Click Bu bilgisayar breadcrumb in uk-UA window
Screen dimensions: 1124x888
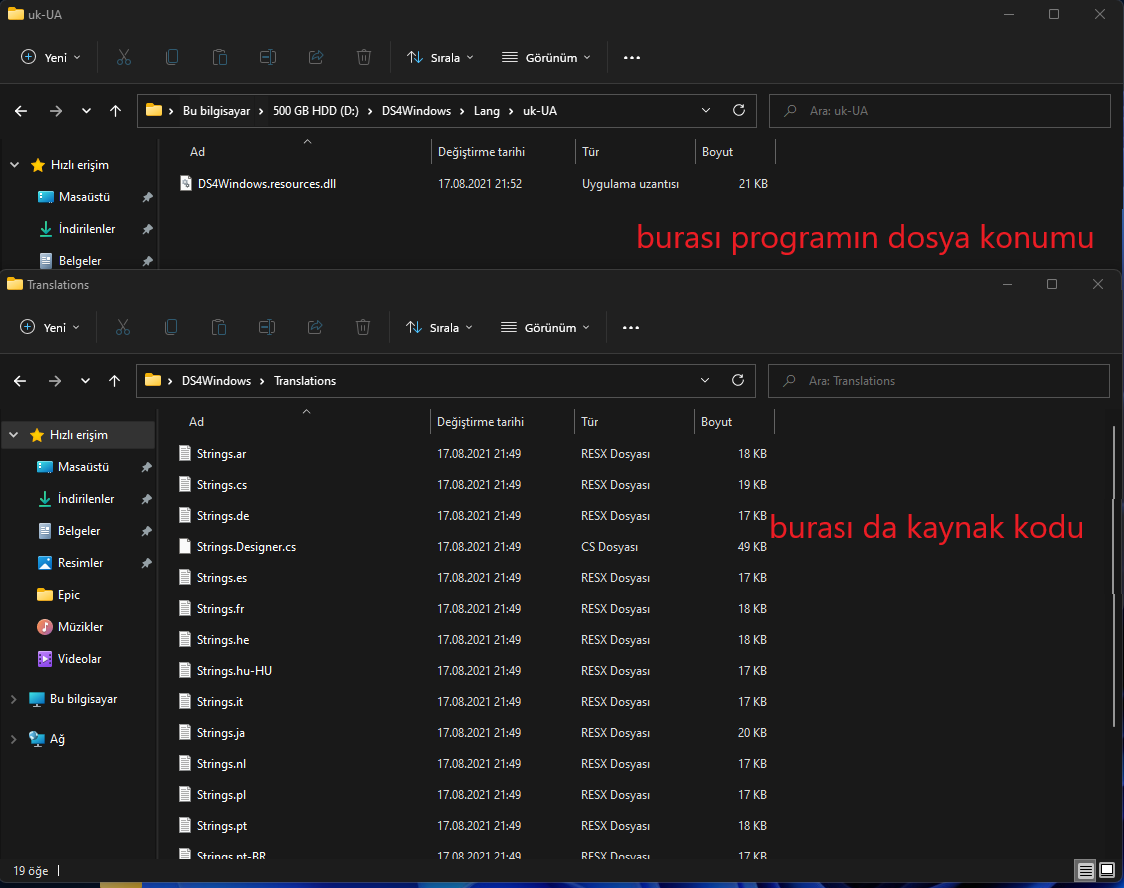pos(216,111)
